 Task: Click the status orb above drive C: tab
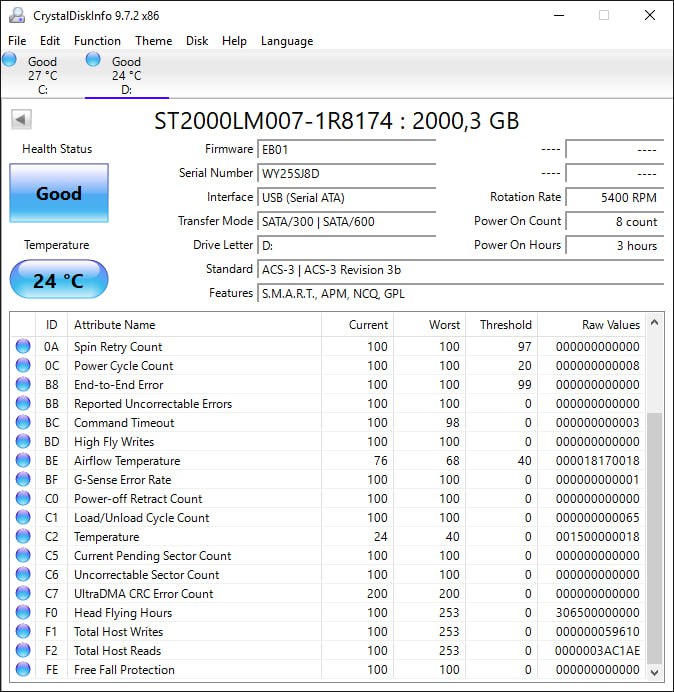10,60
